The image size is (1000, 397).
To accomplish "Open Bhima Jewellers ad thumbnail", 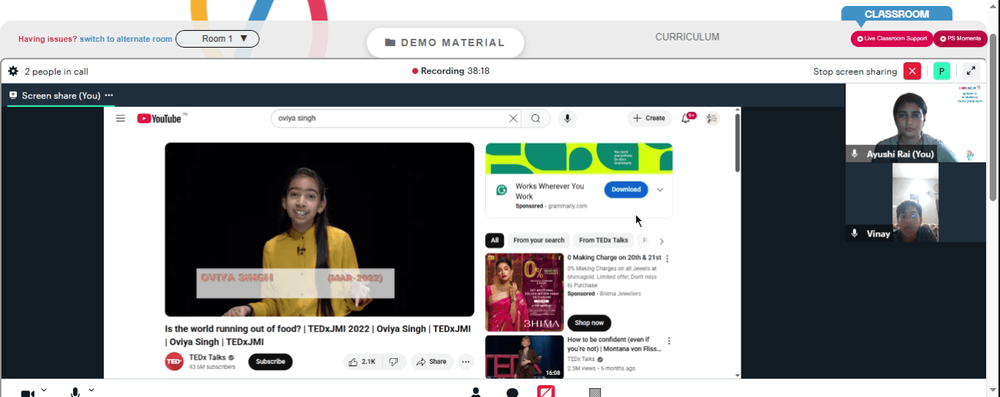I will coord(524,292).
